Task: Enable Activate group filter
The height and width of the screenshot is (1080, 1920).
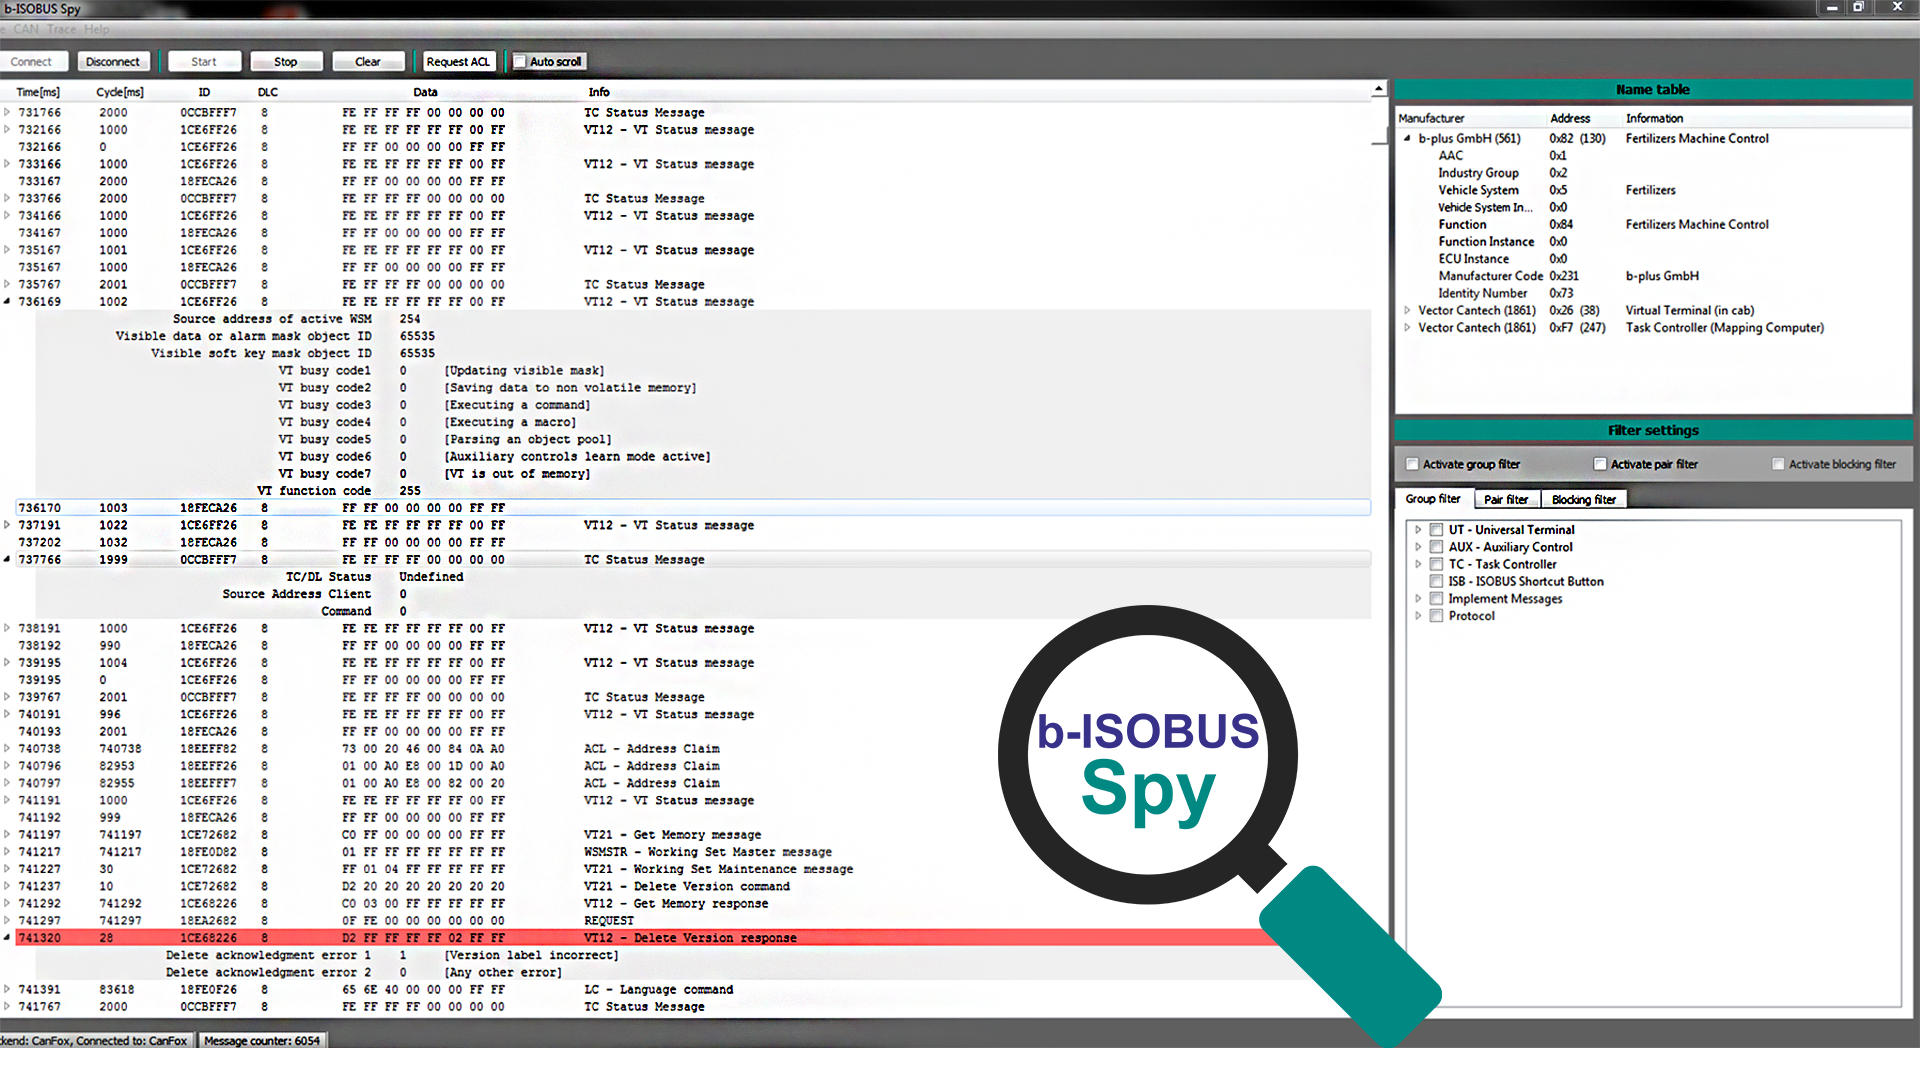Action: [x=1412, y=464]
